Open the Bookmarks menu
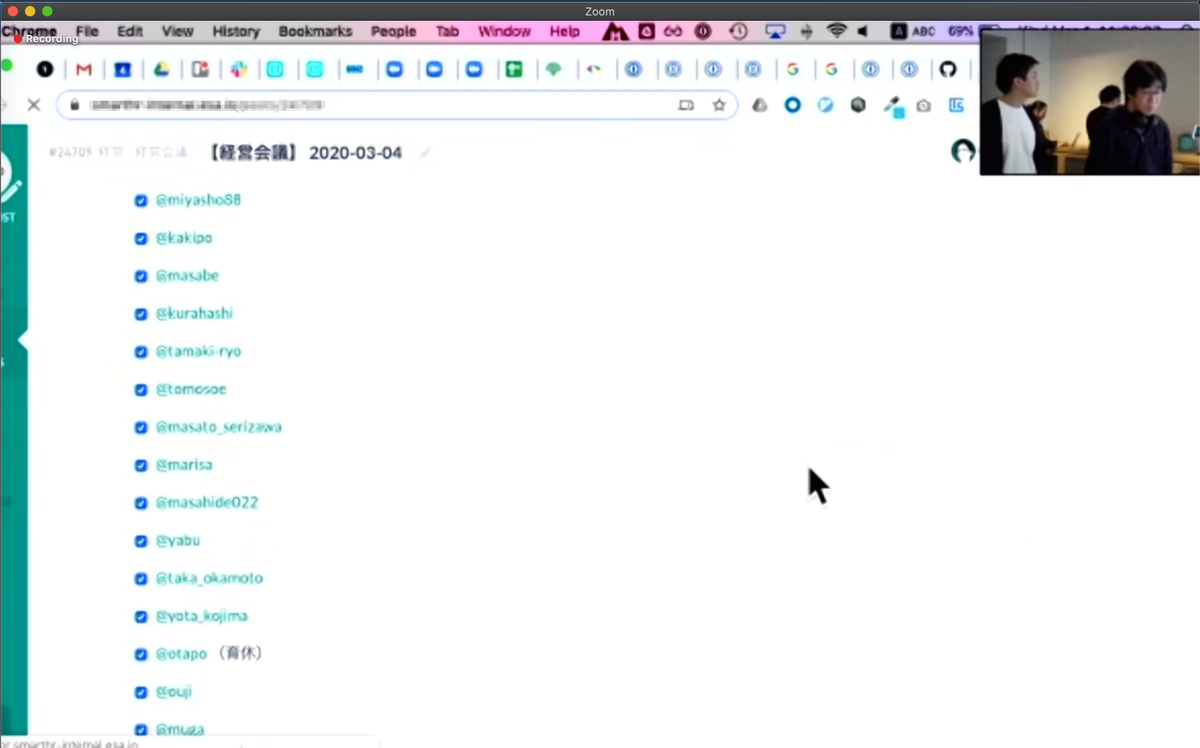 (316, 32)
